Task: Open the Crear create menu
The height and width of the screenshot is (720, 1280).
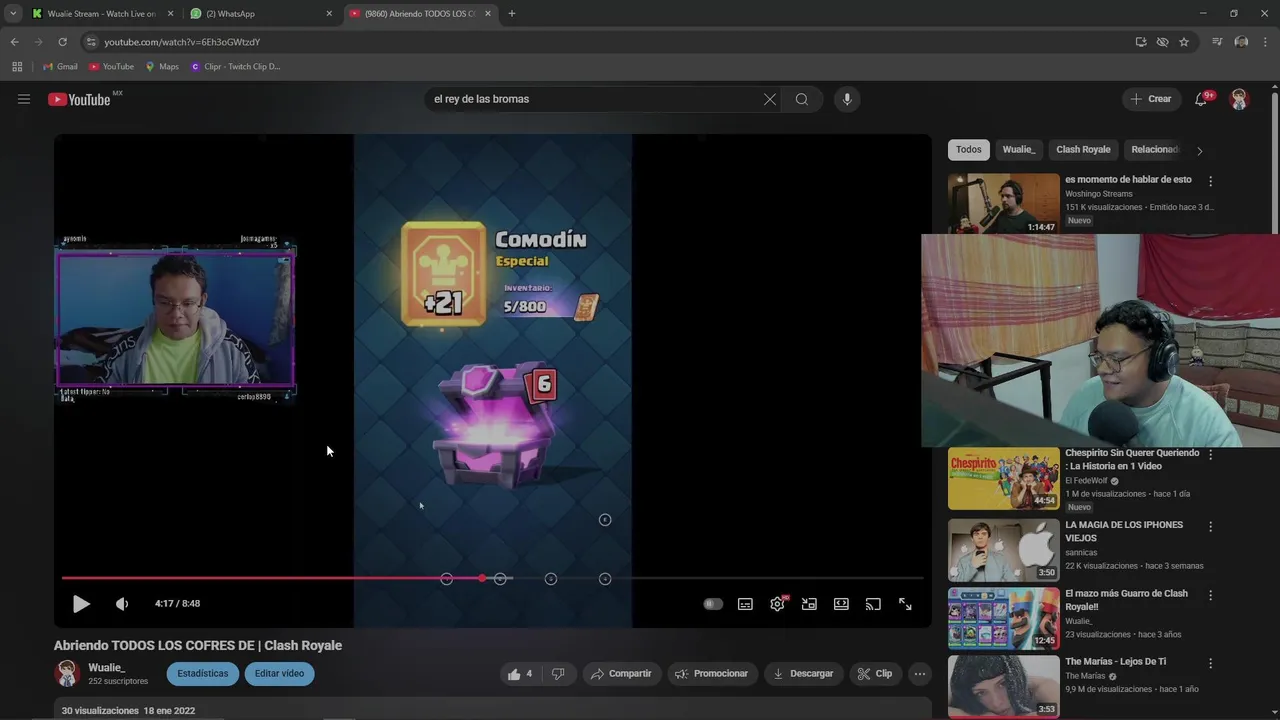Action: [1151, 99]
